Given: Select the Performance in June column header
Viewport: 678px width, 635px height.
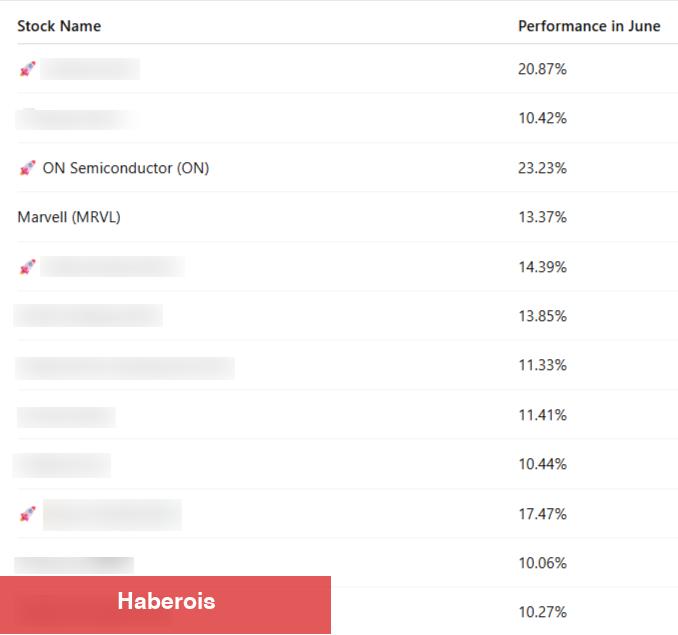Looking at the screenshot, I should coord(589,26).
